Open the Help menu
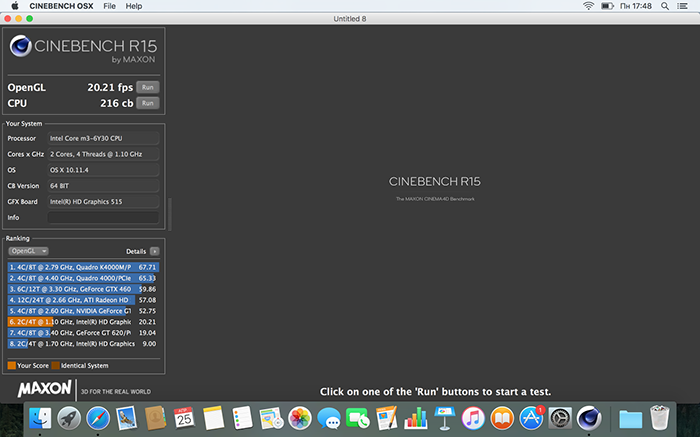The width and height of the screenshot is (700, 437). coord(134,6)
